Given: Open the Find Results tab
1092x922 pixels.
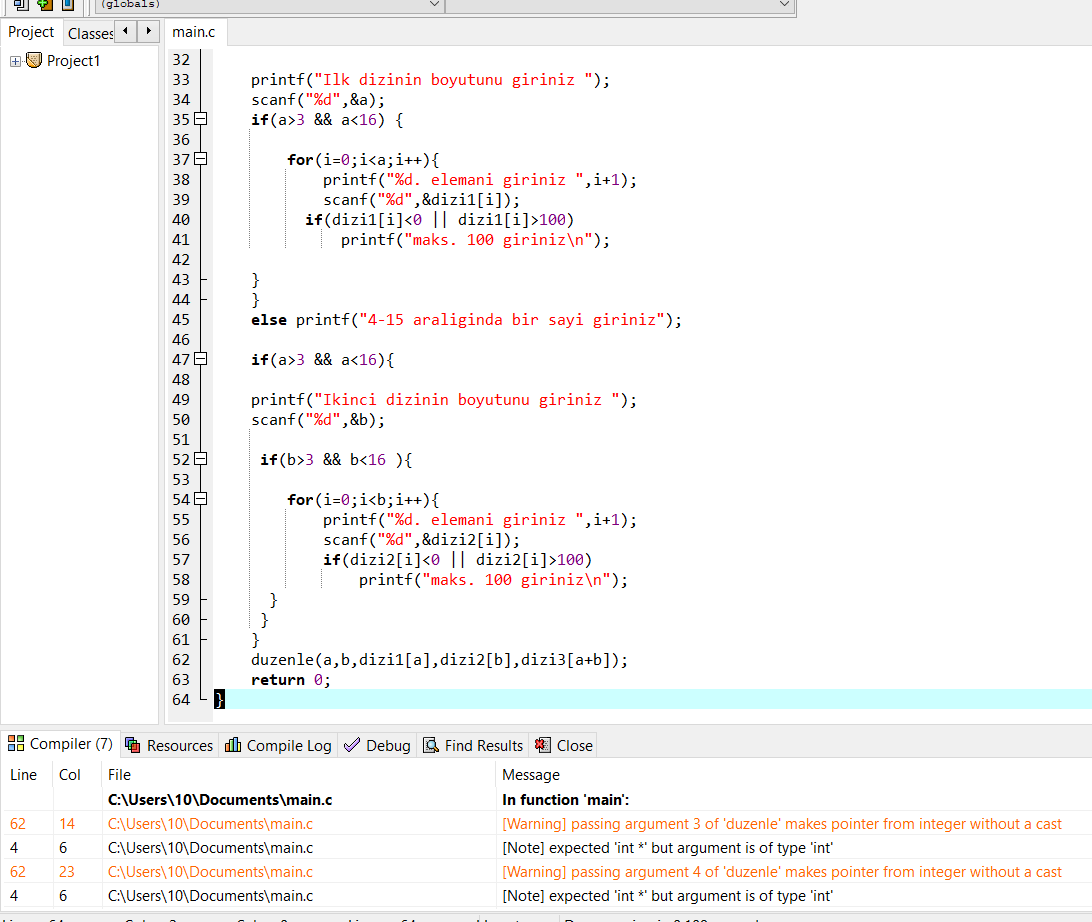Looking at the screenshot, I should point(473,745).
